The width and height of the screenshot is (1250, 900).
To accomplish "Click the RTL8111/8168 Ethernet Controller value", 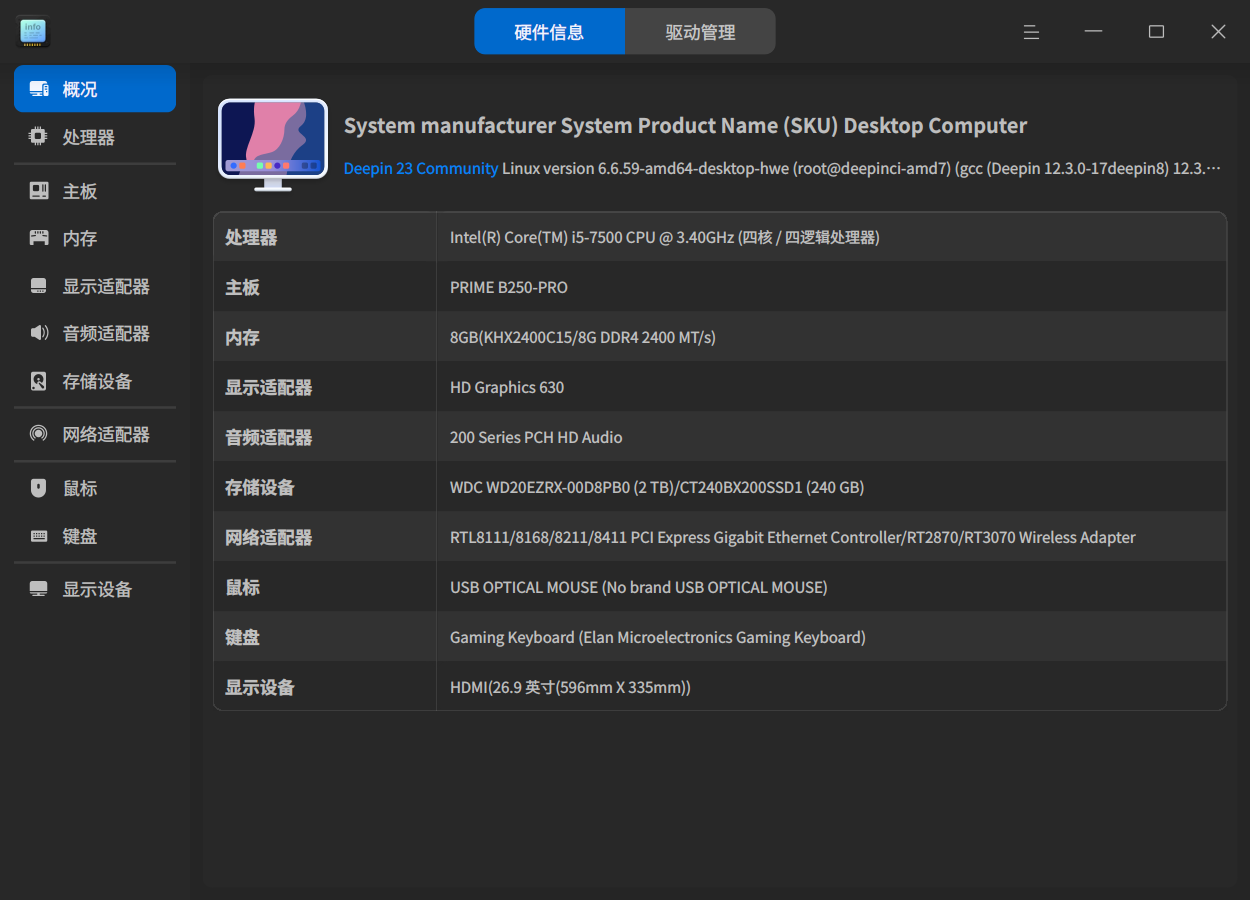I will (793, 537).
